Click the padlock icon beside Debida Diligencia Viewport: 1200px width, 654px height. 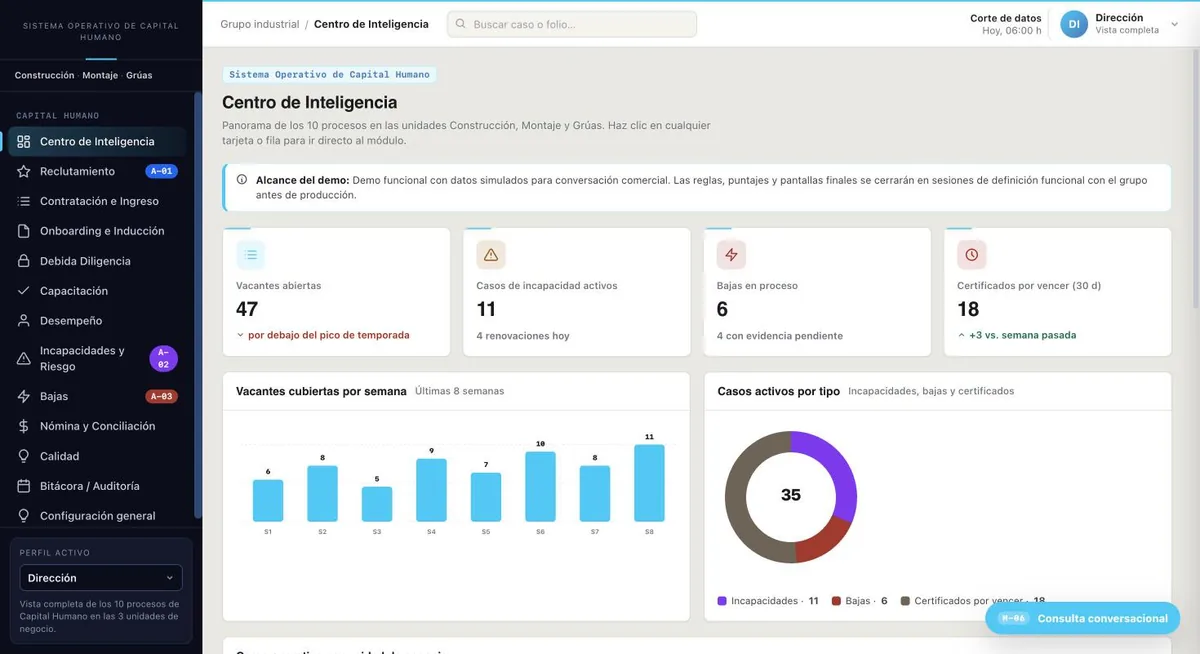coord(24,261)
